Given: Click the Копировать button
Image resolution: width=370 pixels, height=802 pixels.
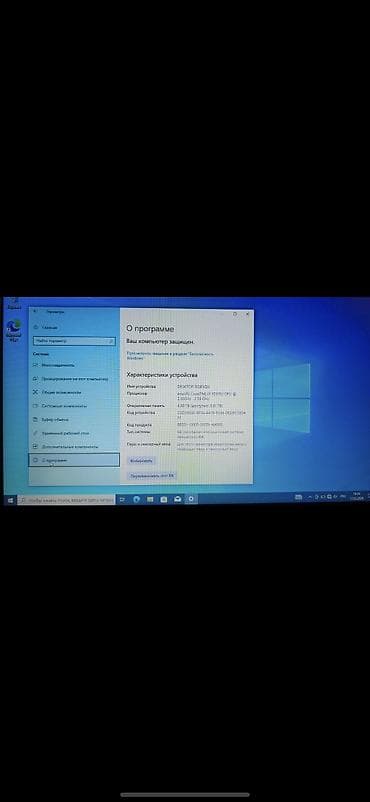Looking at the screenshot, I should coord(141,461).
